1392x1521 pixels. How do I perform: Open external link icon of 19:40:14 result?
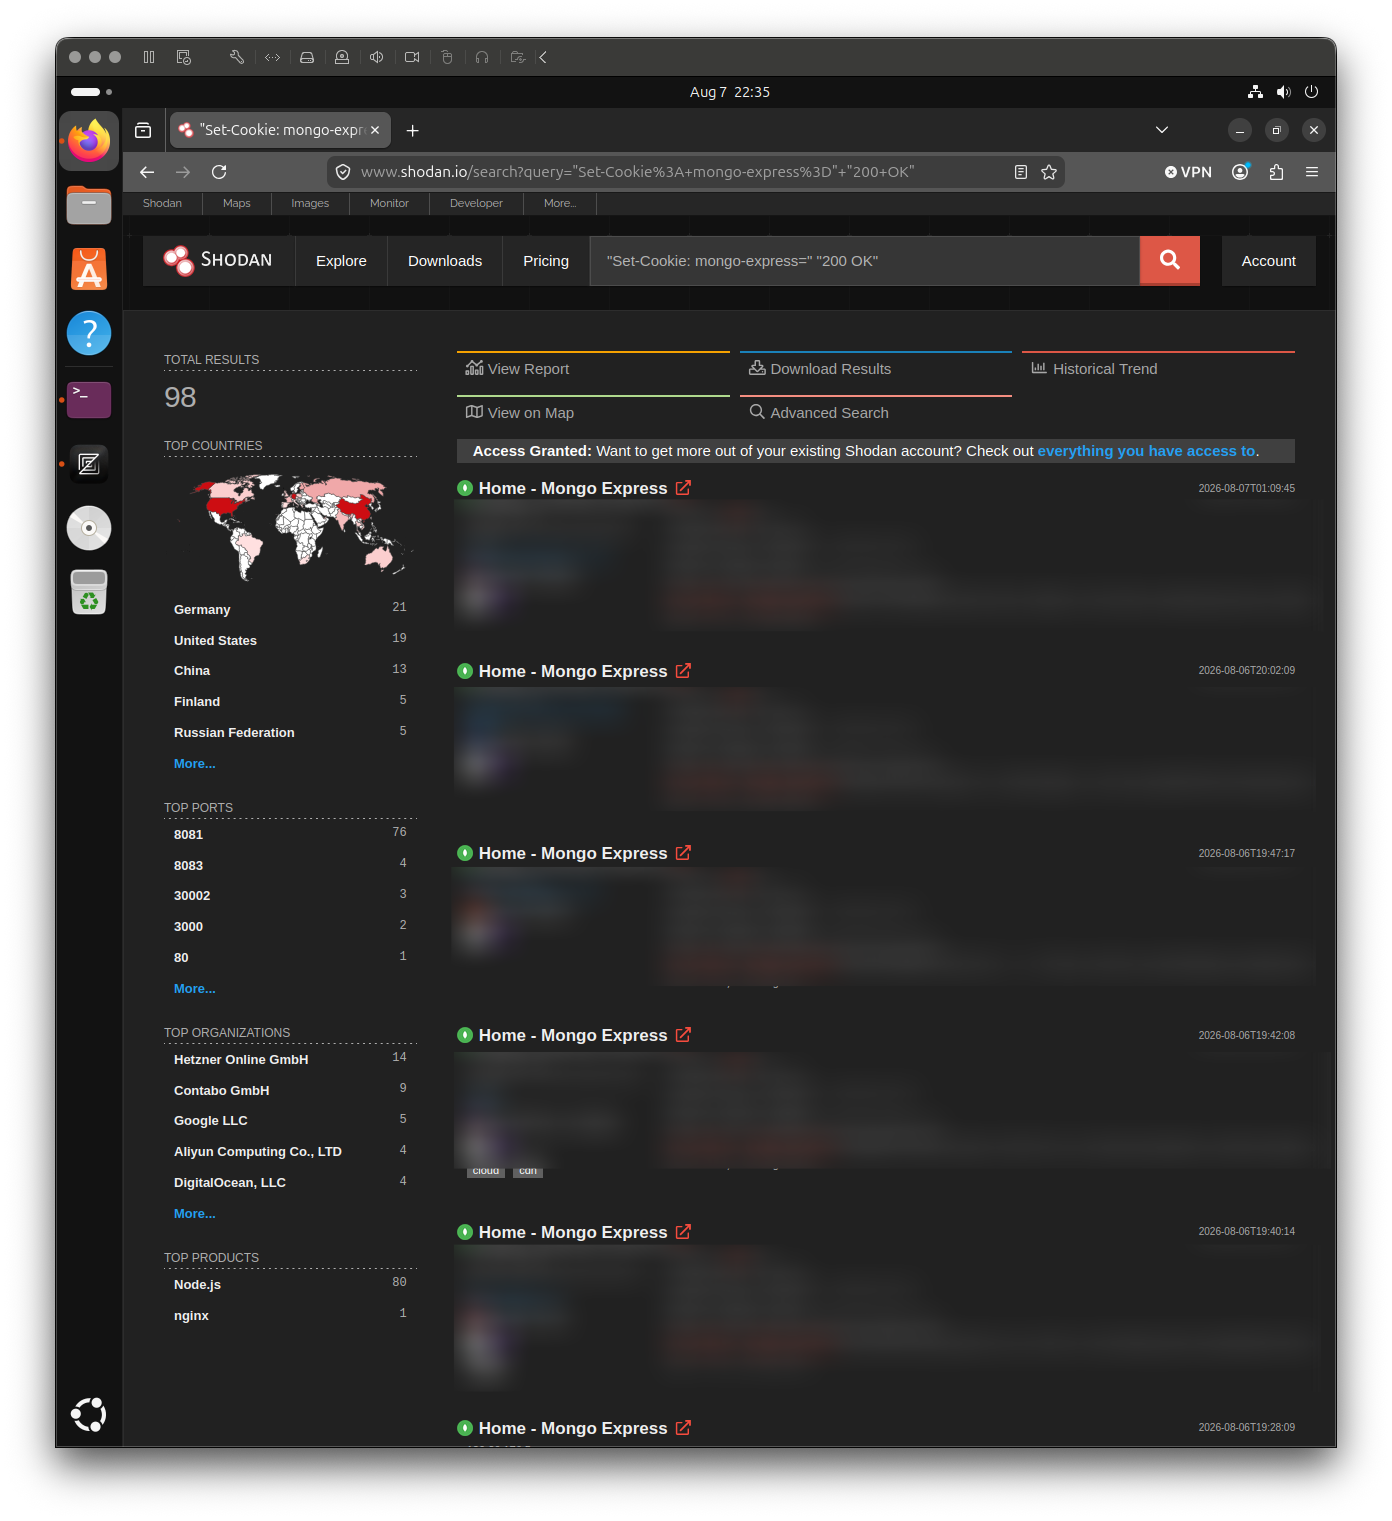pyautogui.click(x=683, y=1232)
